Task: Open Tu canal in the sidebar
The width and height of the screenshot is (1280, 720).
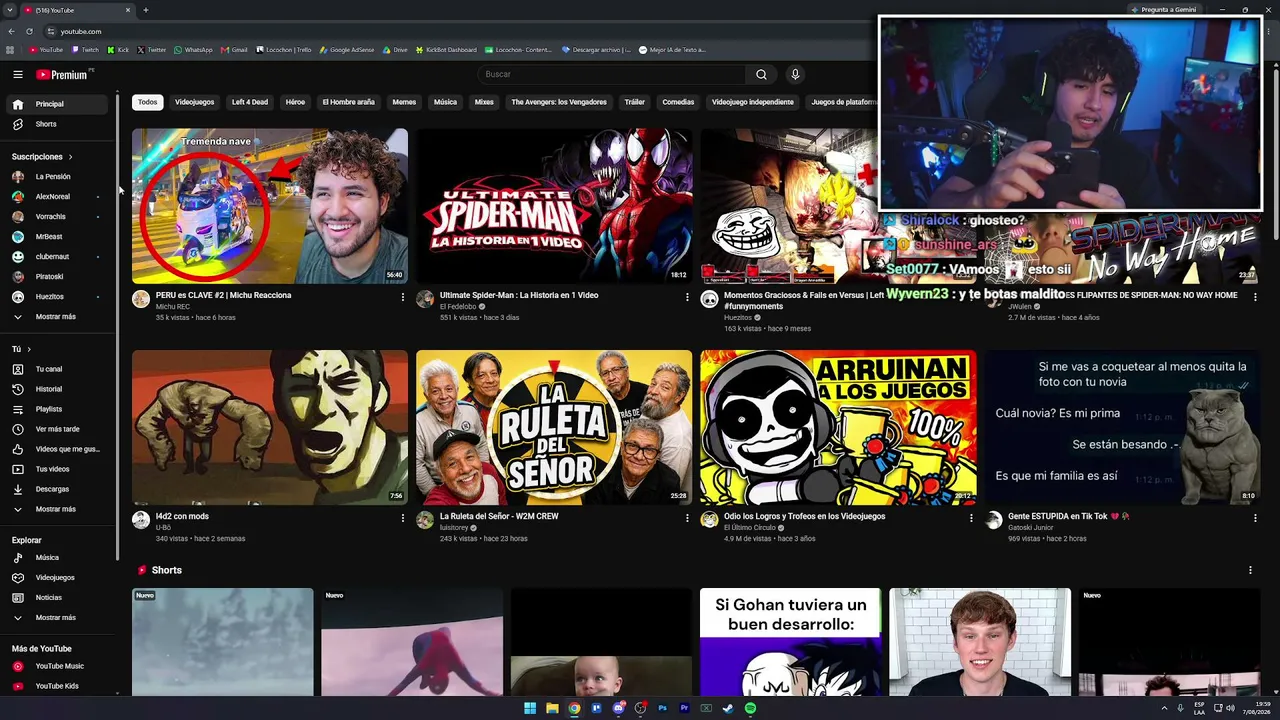Action: coord(58,369)
